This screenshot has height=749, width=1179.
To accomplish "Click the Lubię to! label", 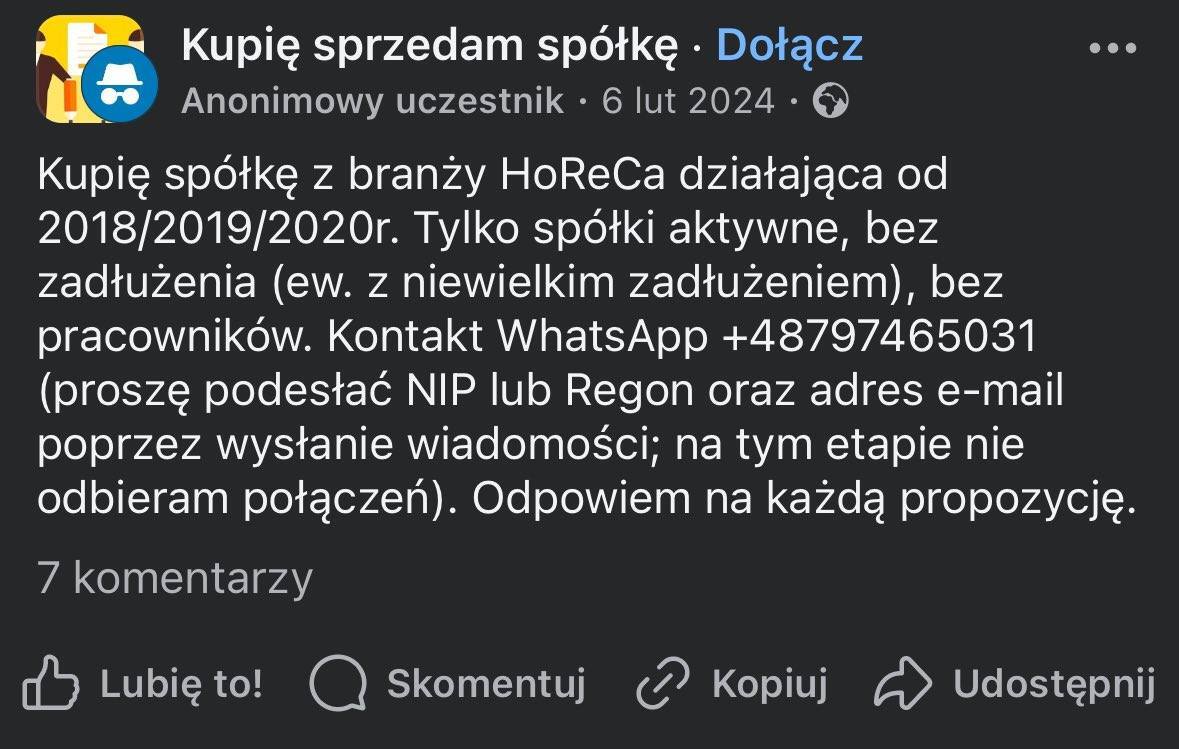I will [178, 684].
